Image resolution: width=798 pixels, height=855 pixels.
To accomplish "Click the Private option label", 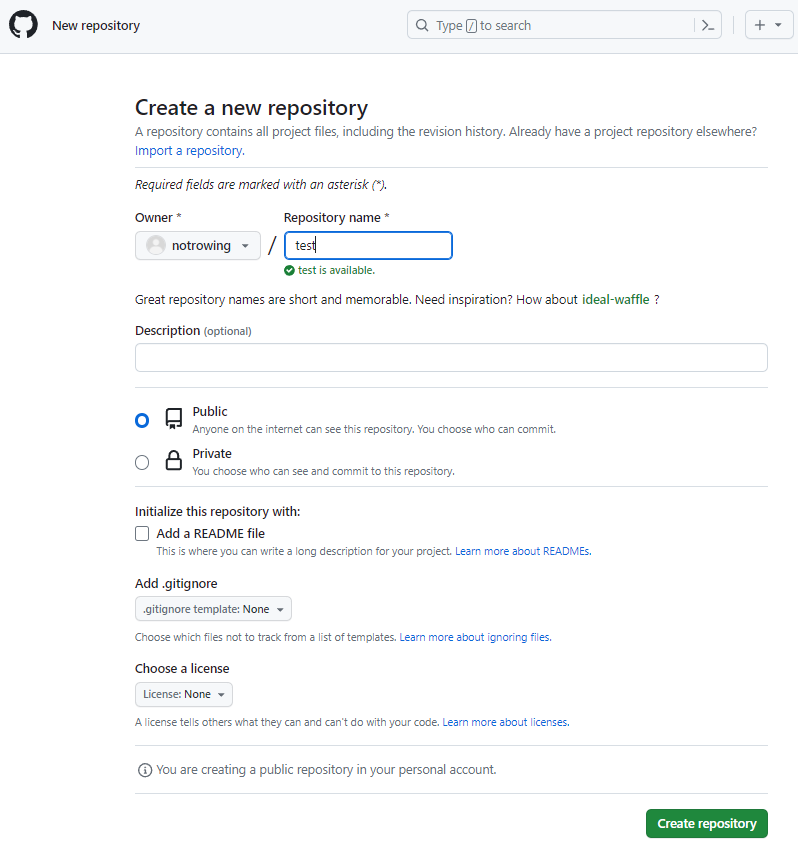I will coord(212,454).
